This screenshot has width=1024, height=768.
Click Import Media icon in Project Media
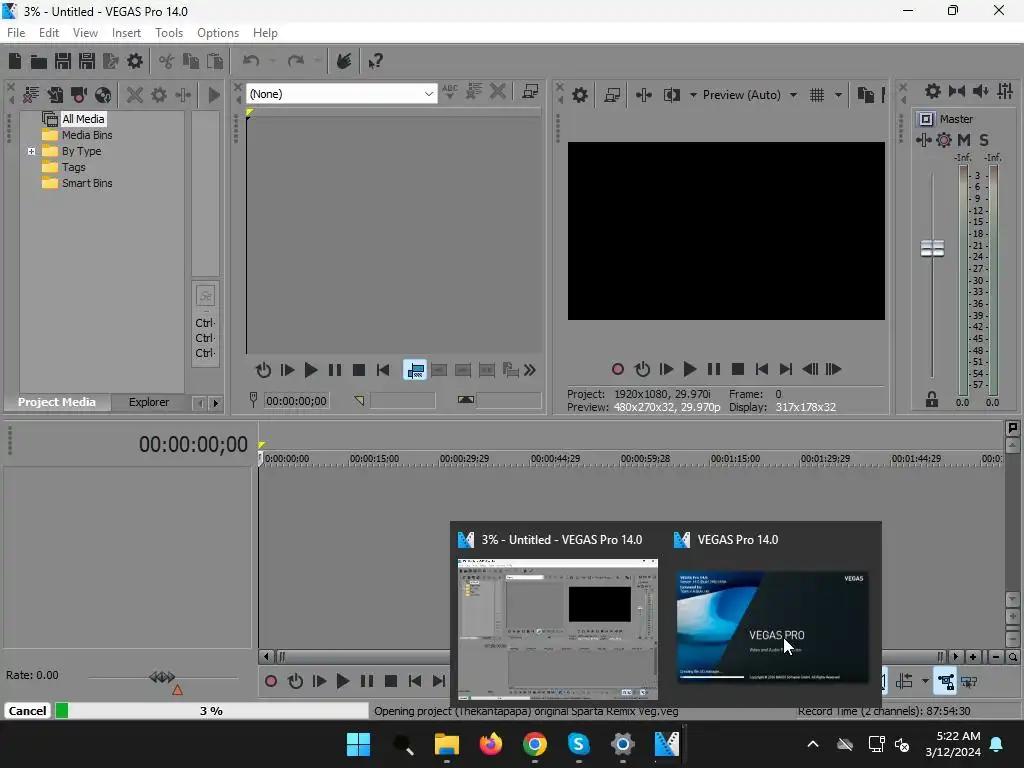55,95
